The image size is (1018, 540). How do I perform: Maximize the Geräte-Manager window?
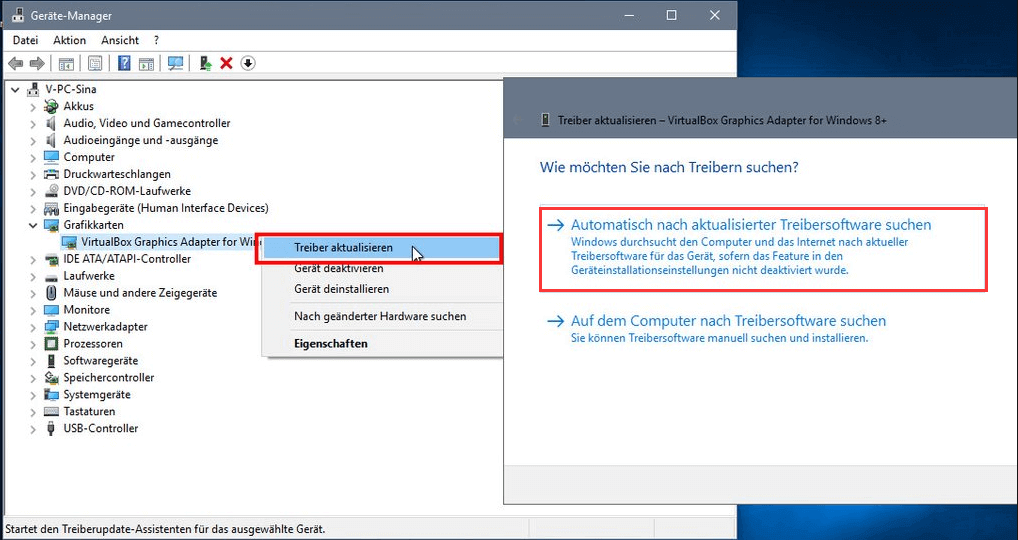point(671,15)
